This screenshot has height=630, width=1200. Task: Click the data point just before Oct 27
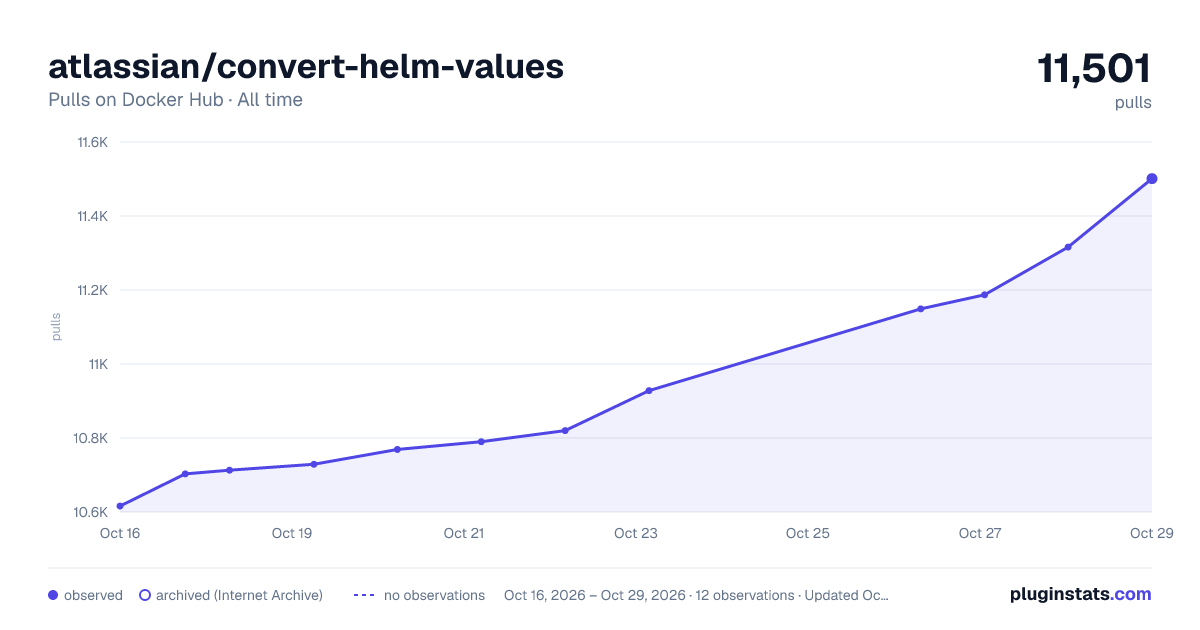pyautogui.click(x=920, y=309)
